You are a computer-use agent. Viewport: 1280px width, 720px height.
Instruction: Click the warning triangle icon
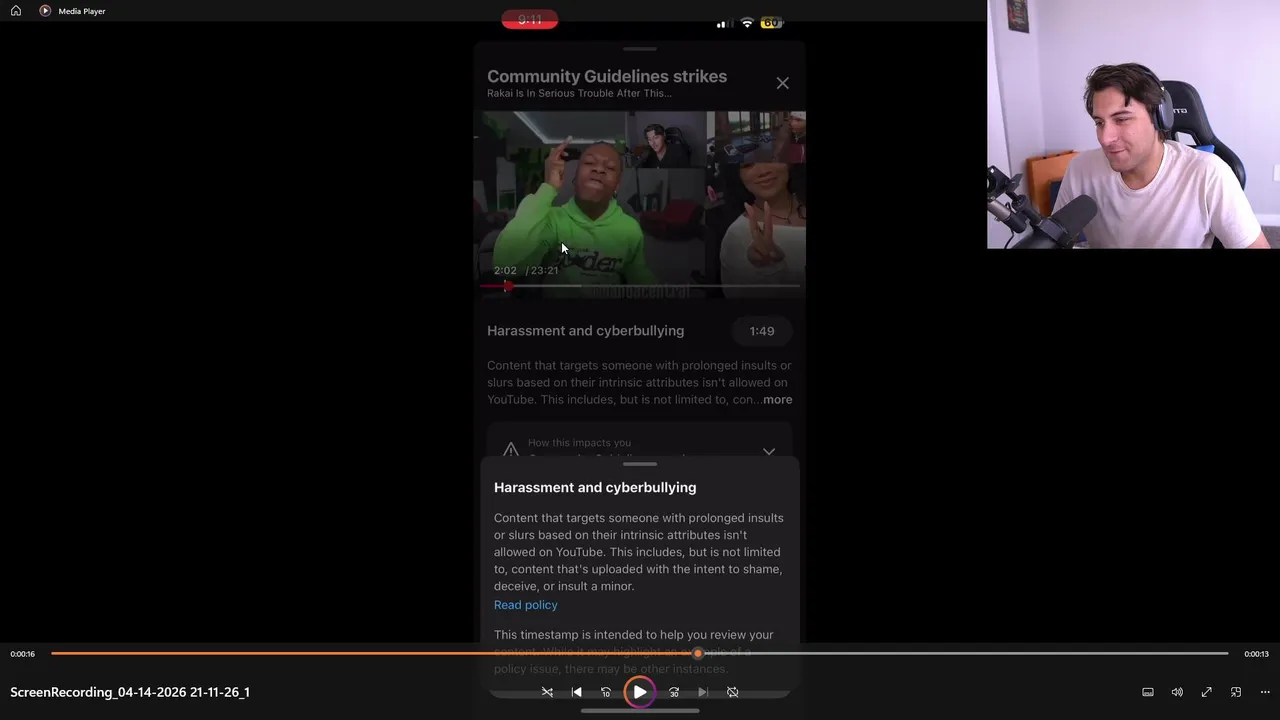click(x=511, y=450)
